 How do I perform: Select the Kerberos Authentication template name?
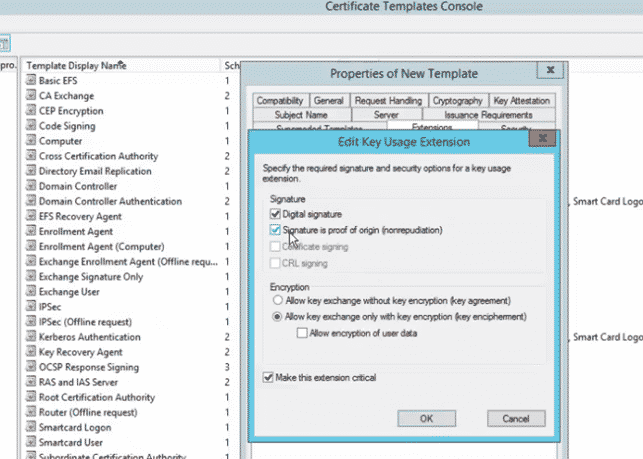90,337
